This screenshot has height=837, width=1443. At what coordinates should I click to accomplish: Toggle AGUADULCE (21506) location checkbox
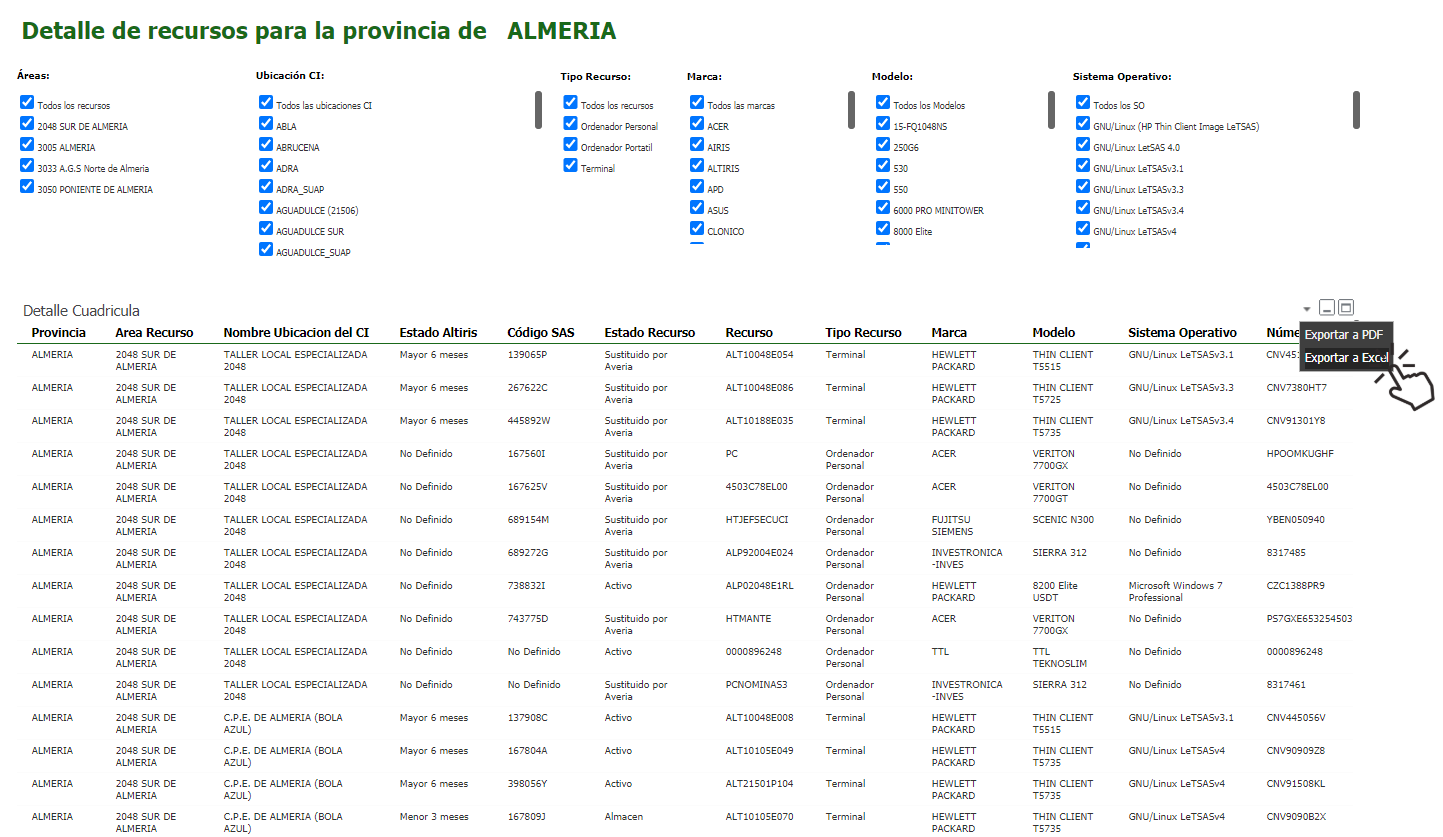point(266,207)
